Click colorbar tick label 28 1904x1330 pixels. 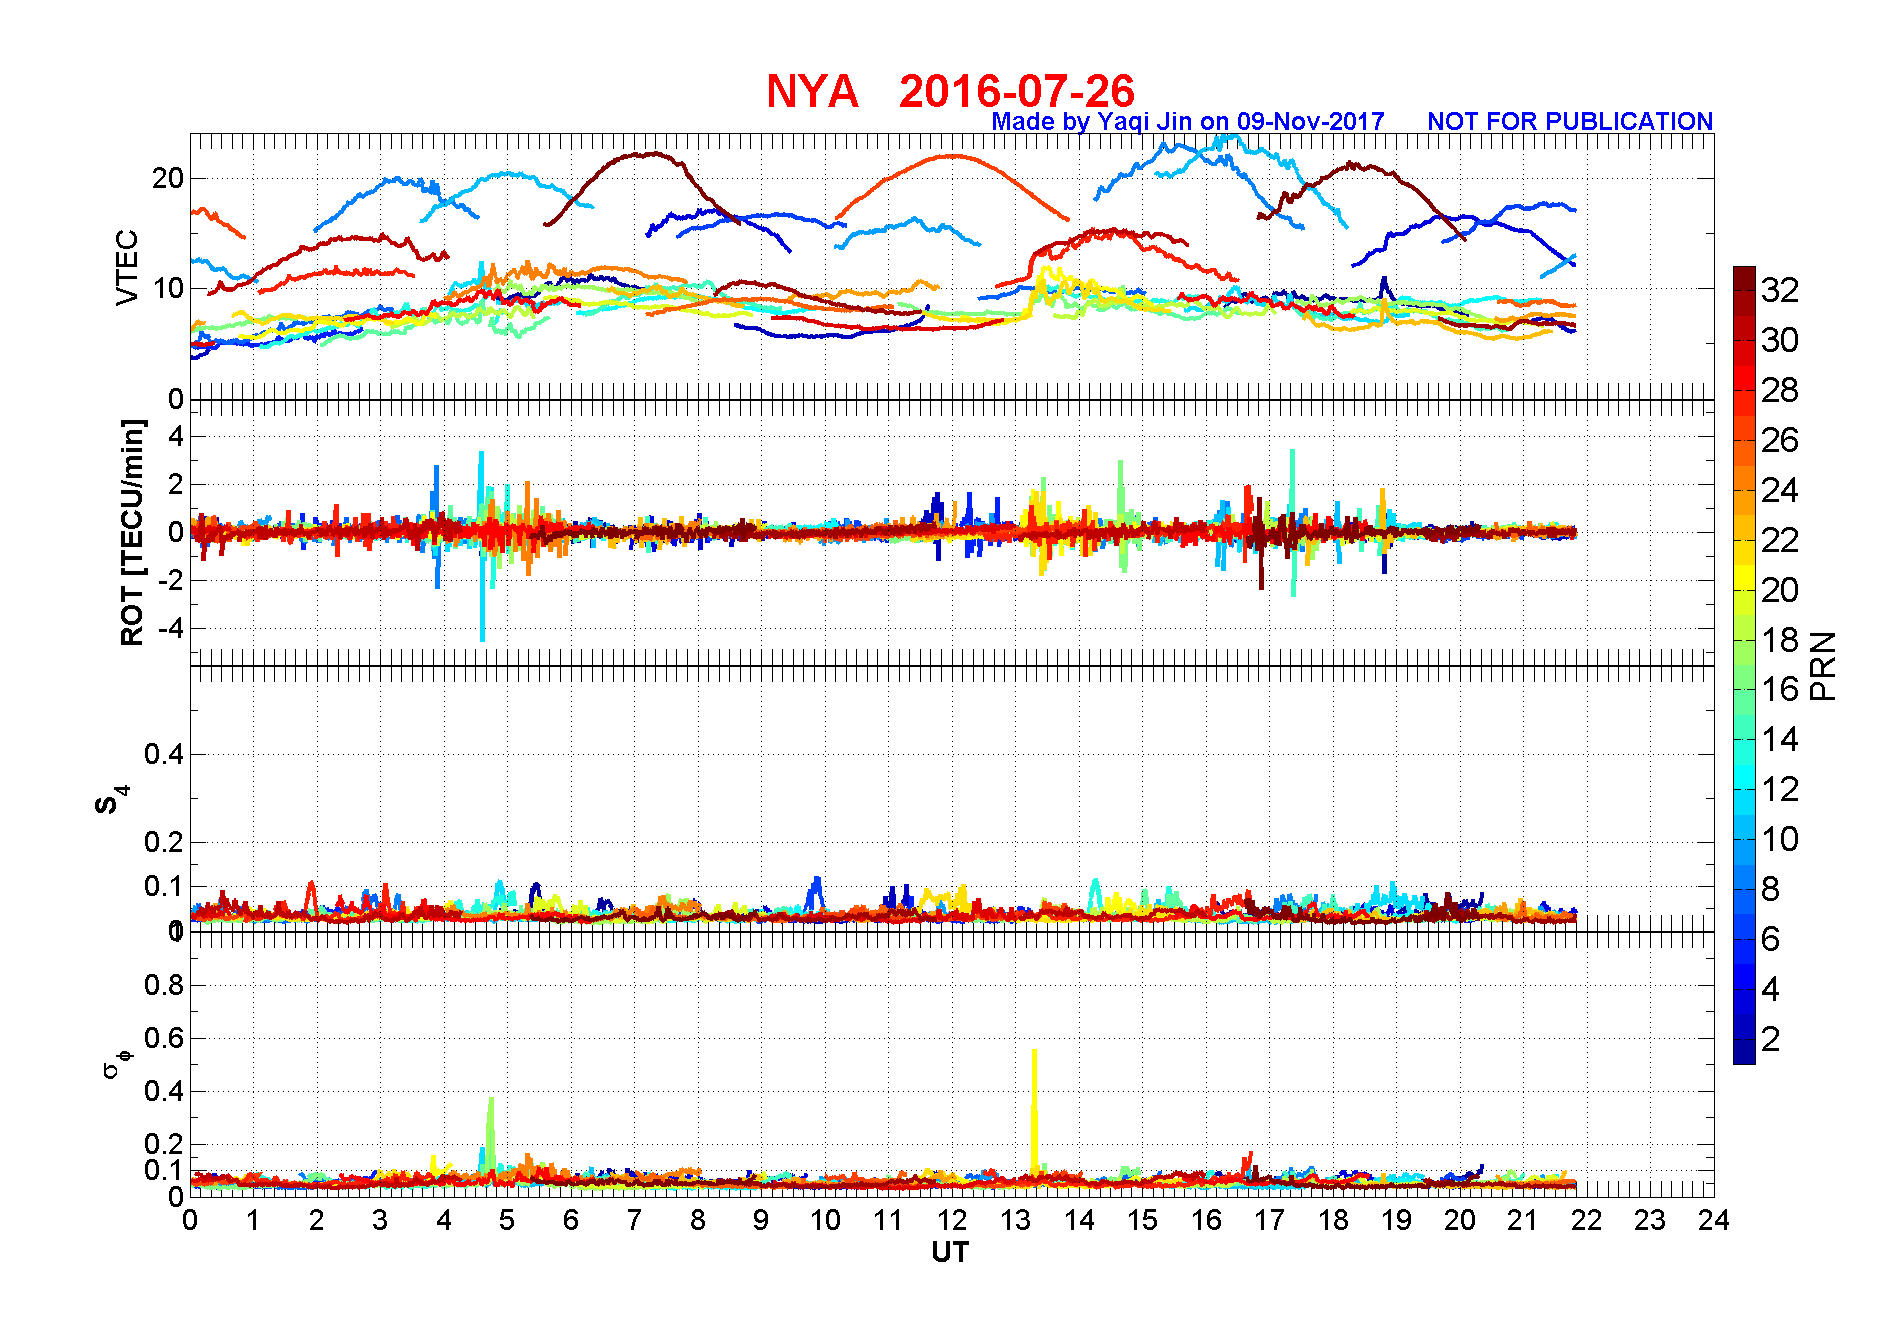1780,390
